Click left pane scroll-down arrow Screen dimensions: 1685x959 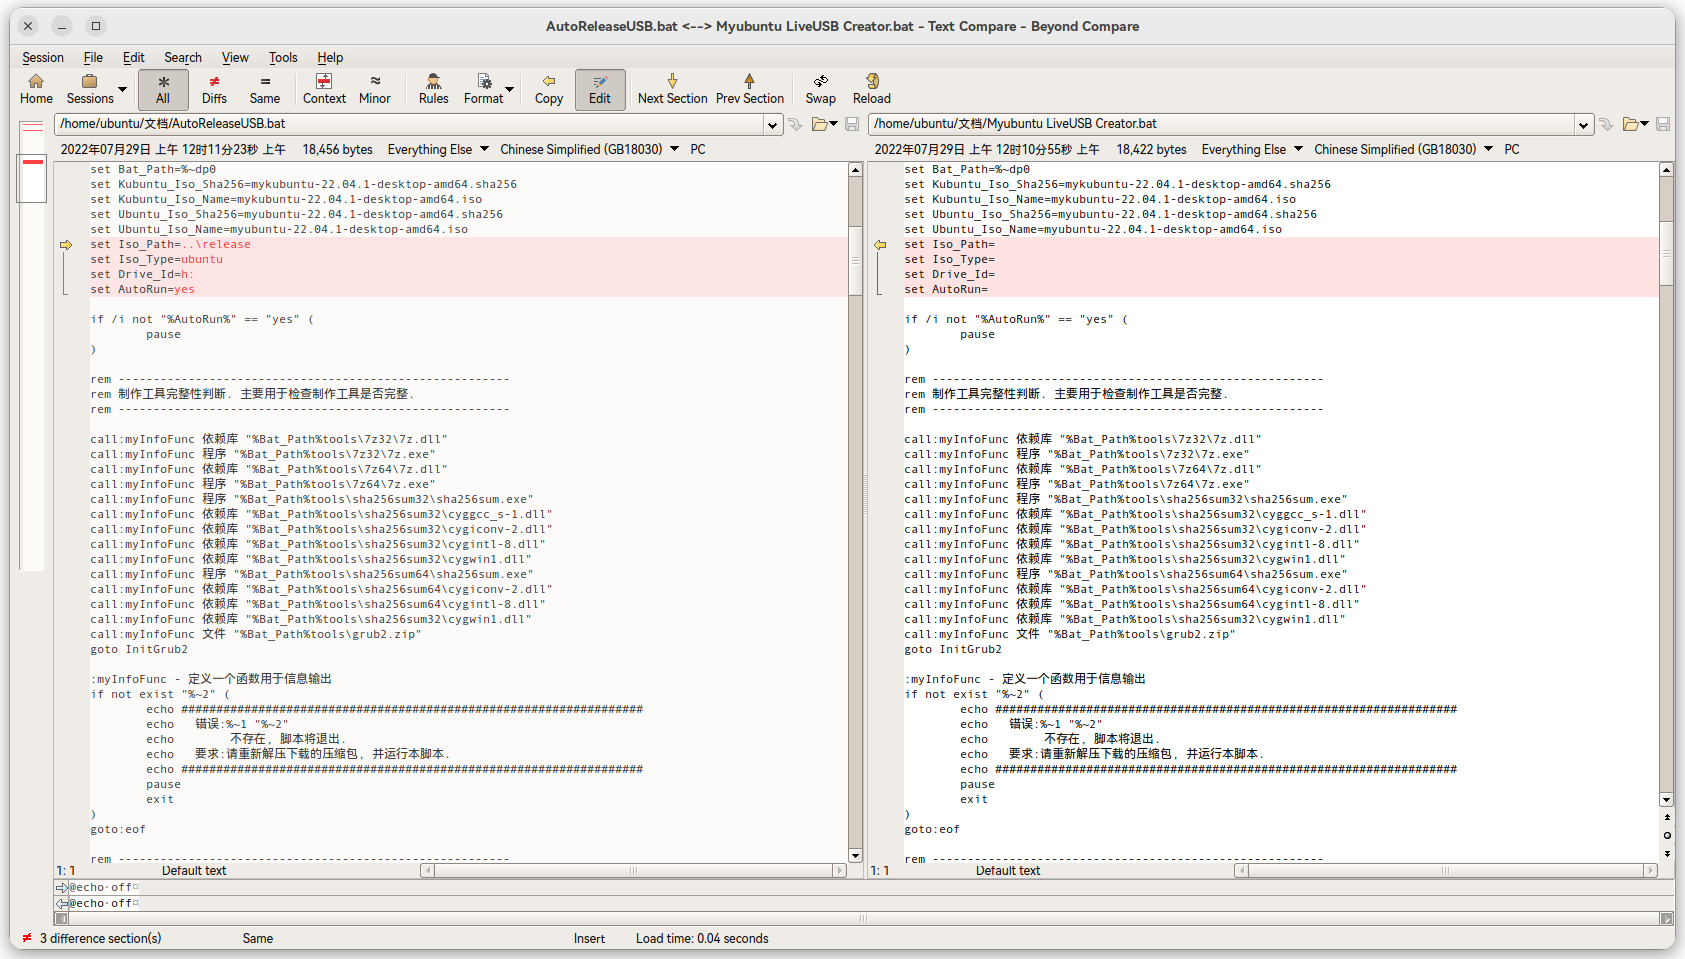[x=855, y=856]
